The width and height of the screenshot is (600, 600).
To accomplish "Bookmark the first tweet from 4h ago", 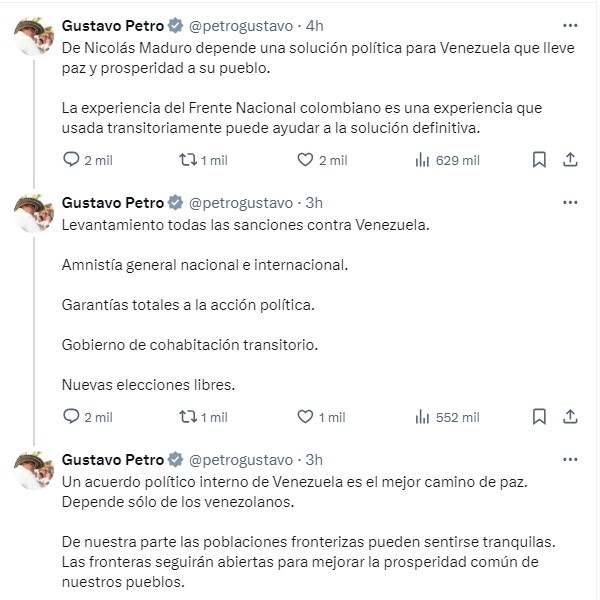I will [539, 160].
